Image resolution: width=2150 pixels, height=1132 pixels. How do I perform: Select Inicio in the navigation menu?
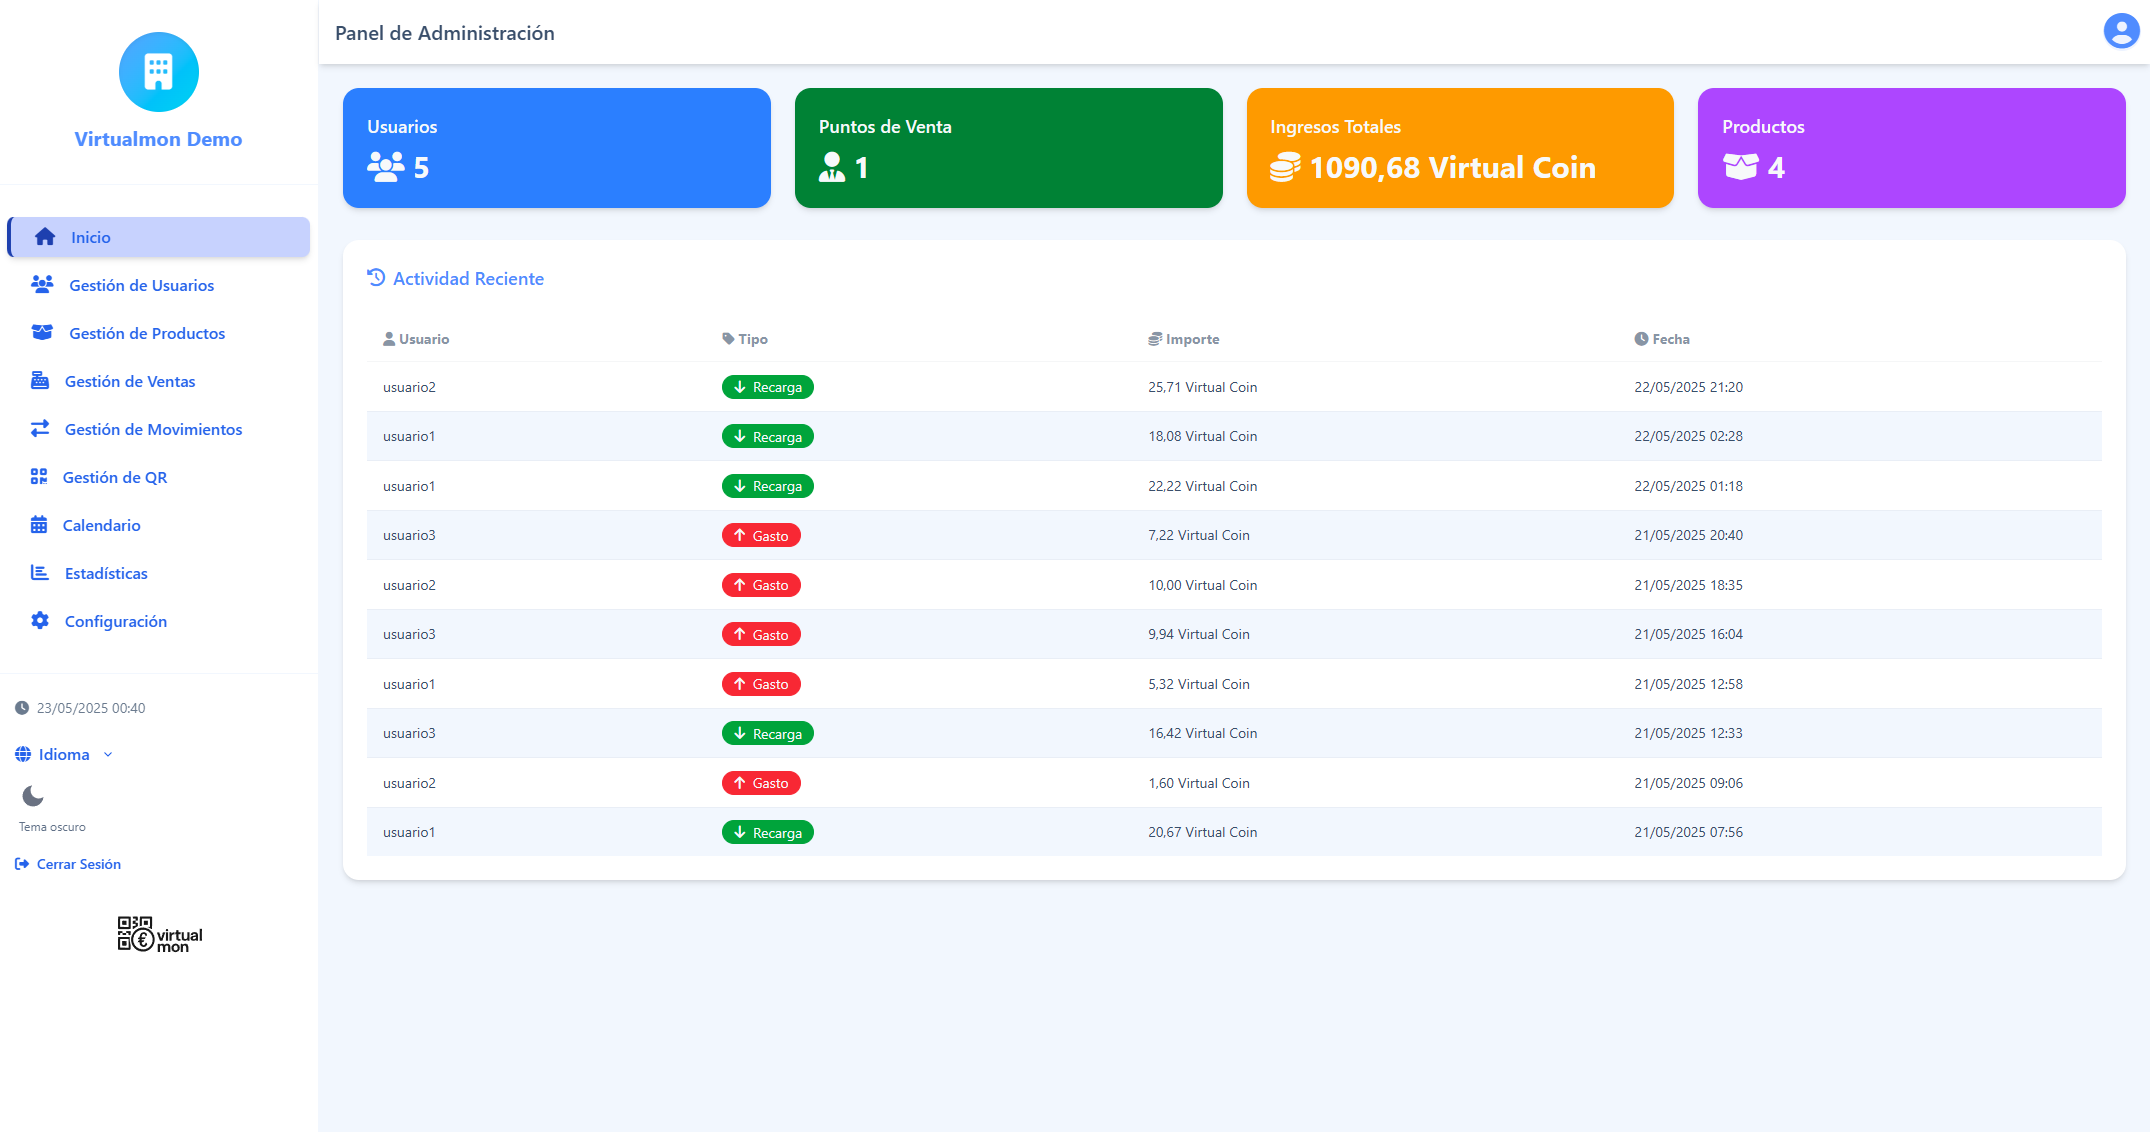92,237
